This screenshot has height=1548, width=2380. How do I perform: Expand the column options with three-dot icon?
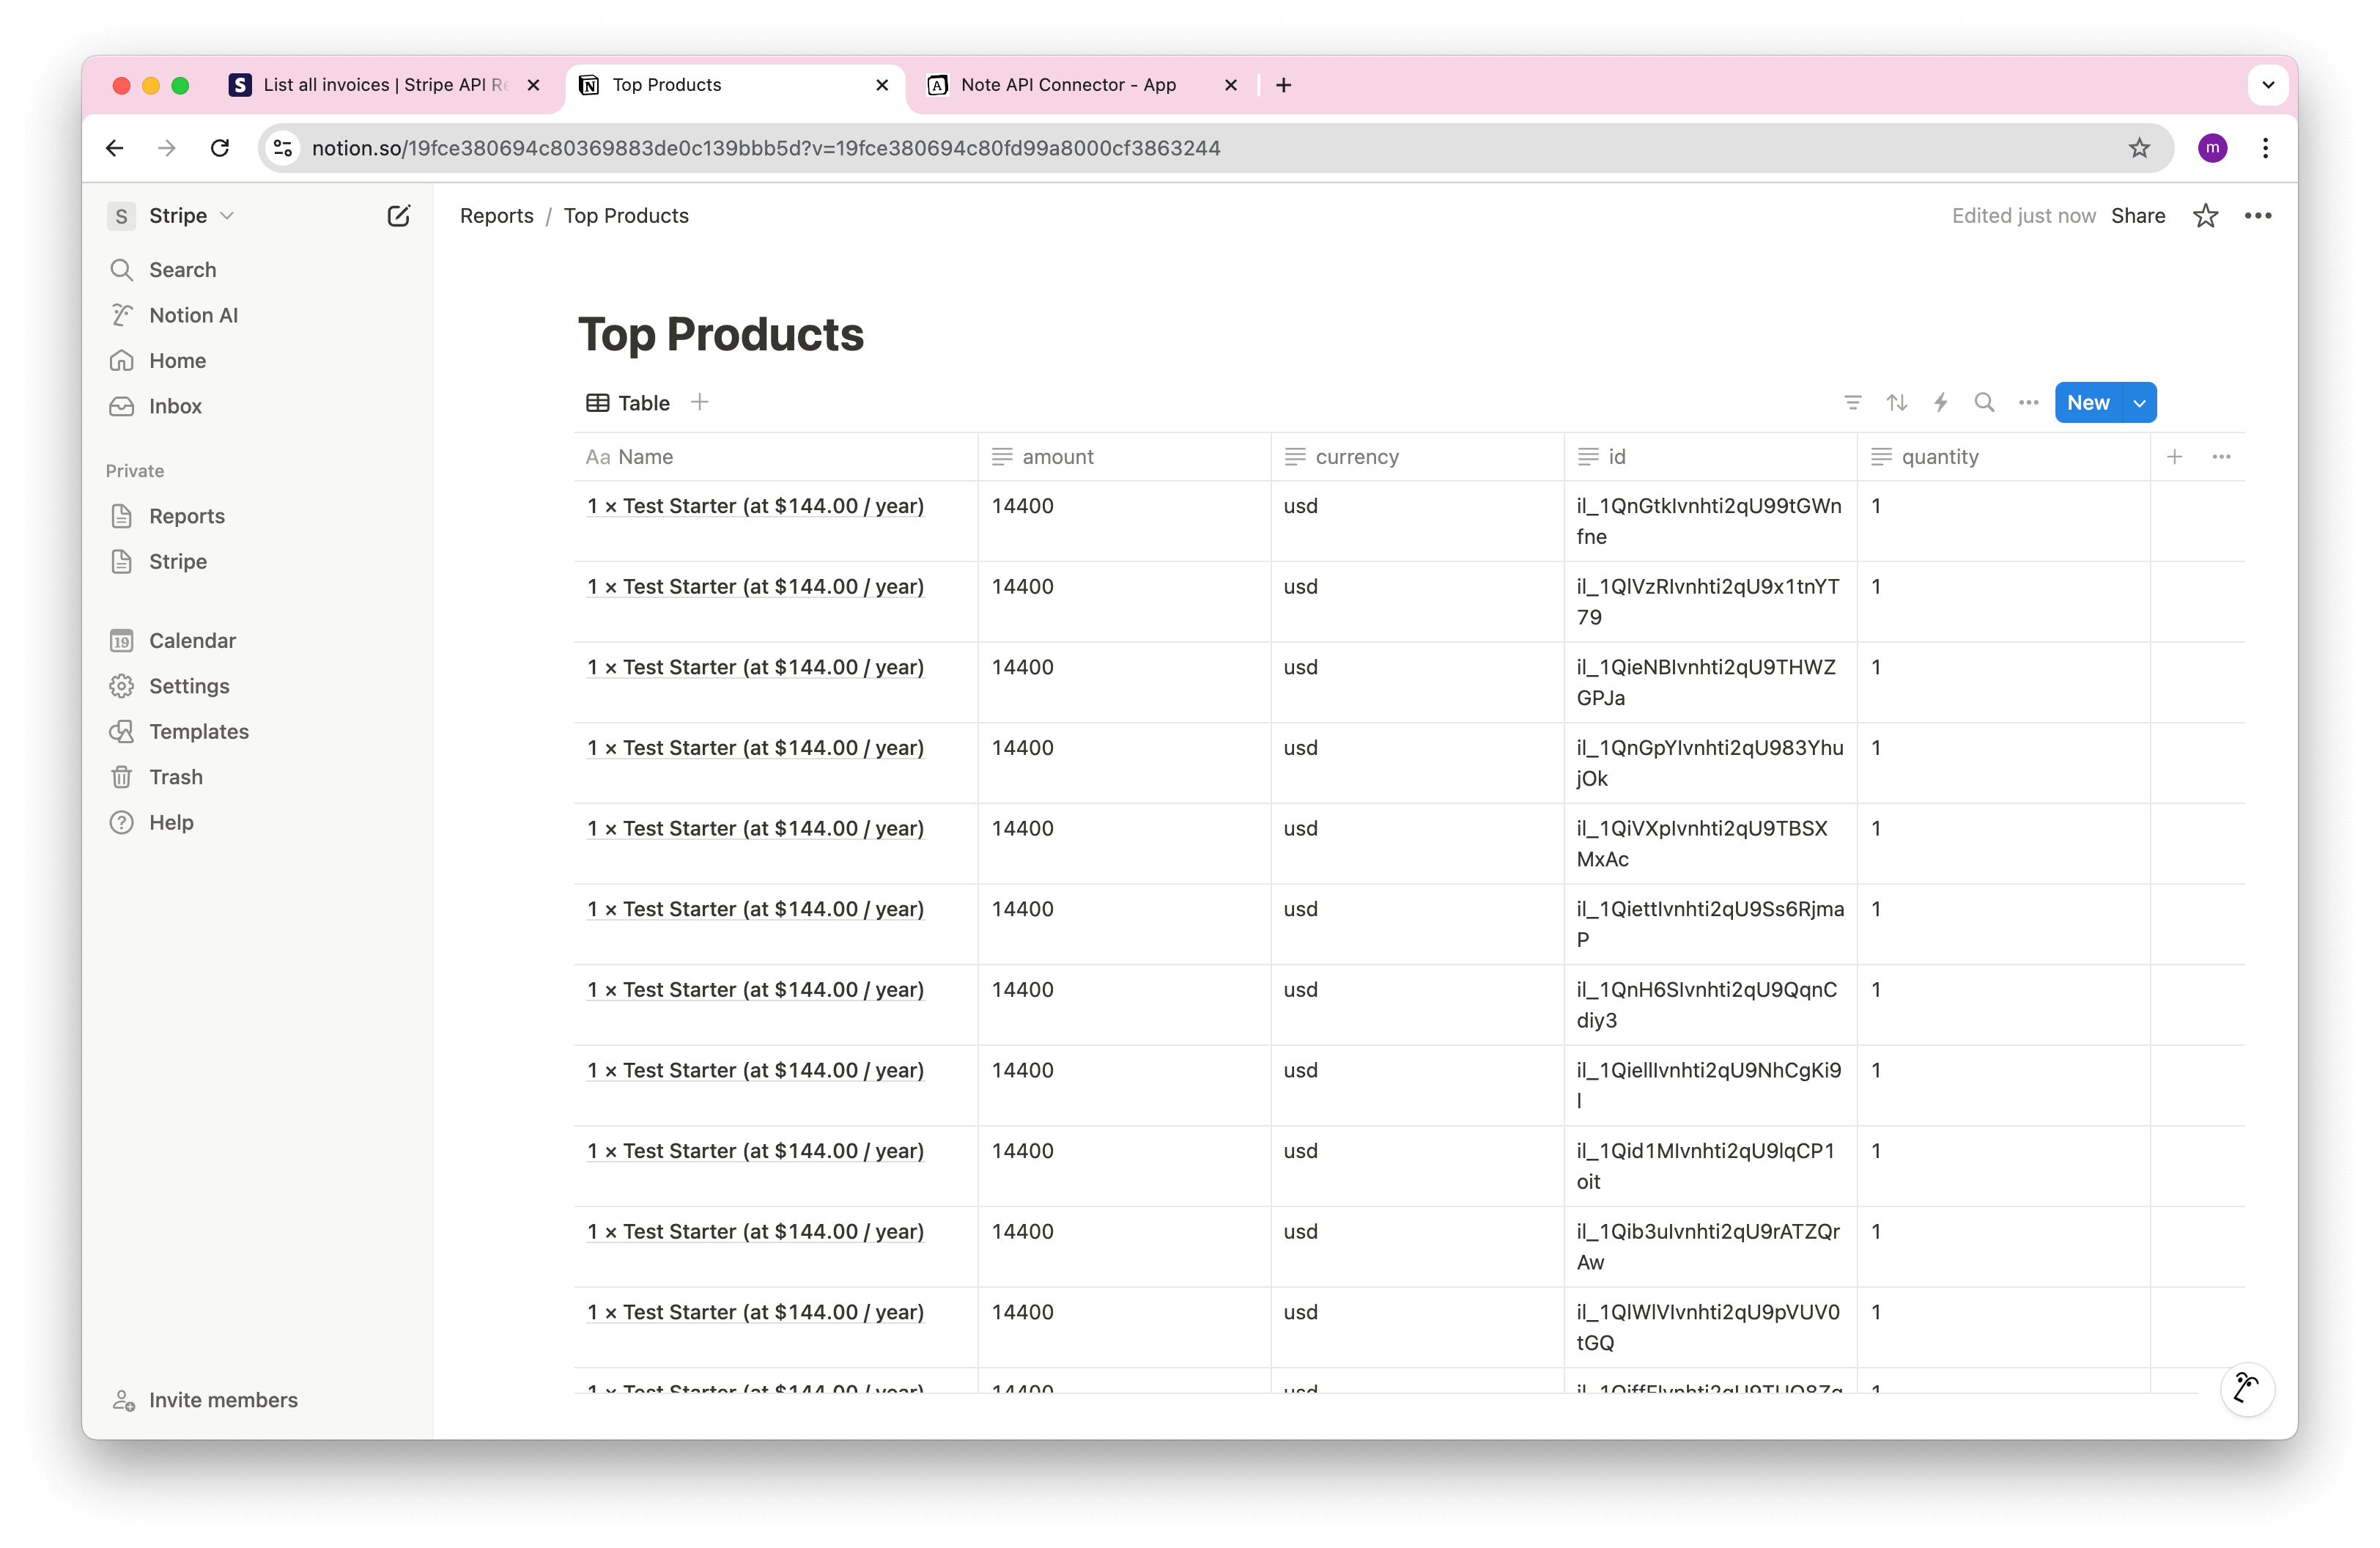tap(2222, 457)
